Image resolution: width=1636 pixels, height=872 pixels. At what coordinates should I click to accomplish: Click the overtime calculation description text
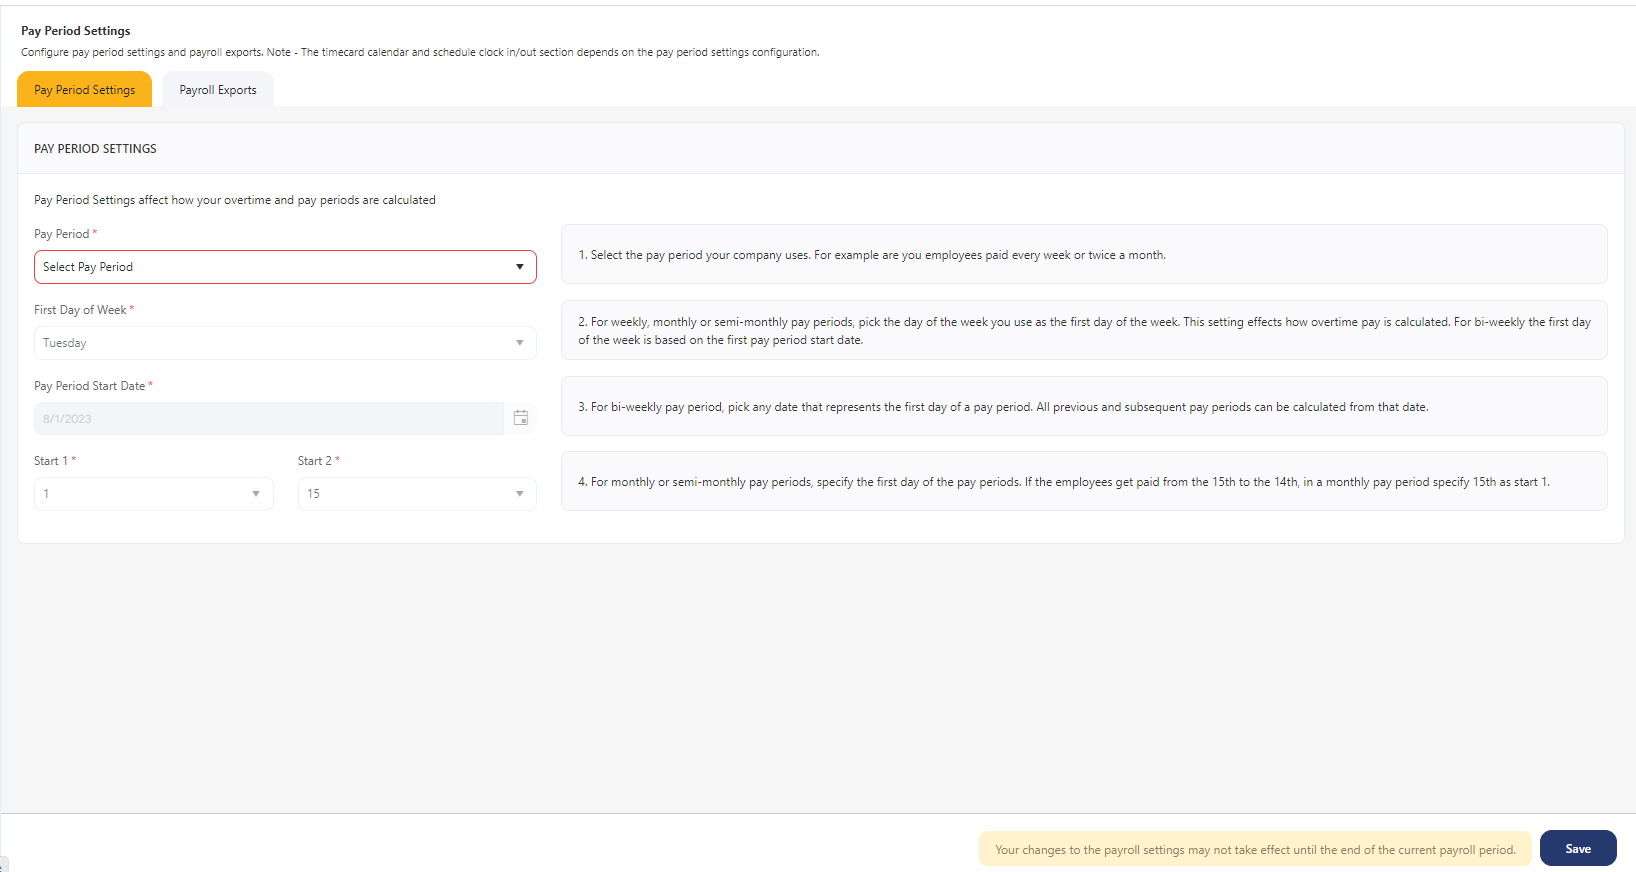[235, 200]
